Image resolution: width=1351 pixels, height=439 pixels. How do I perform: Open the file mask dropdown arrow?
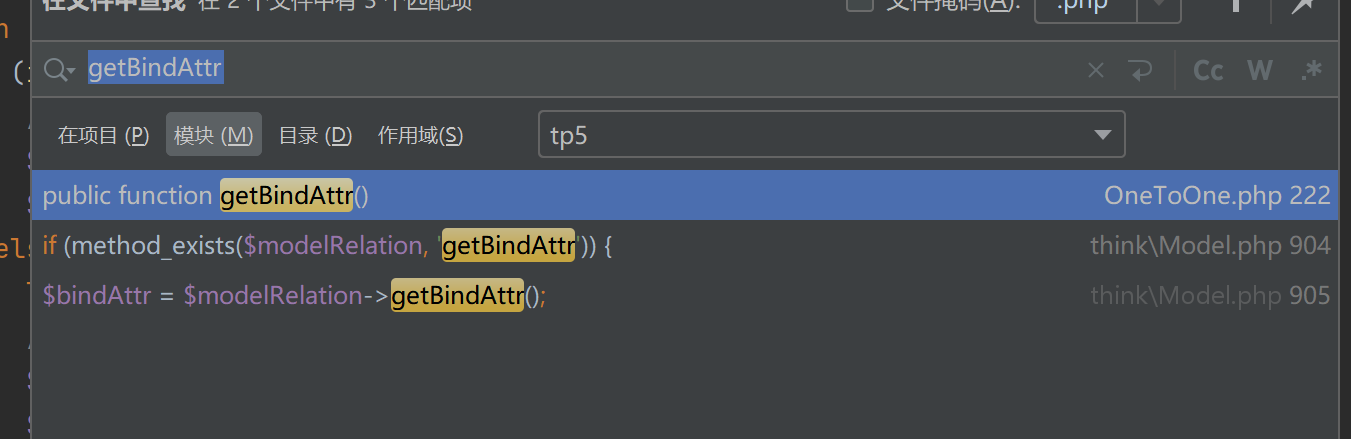[1160, 6]
